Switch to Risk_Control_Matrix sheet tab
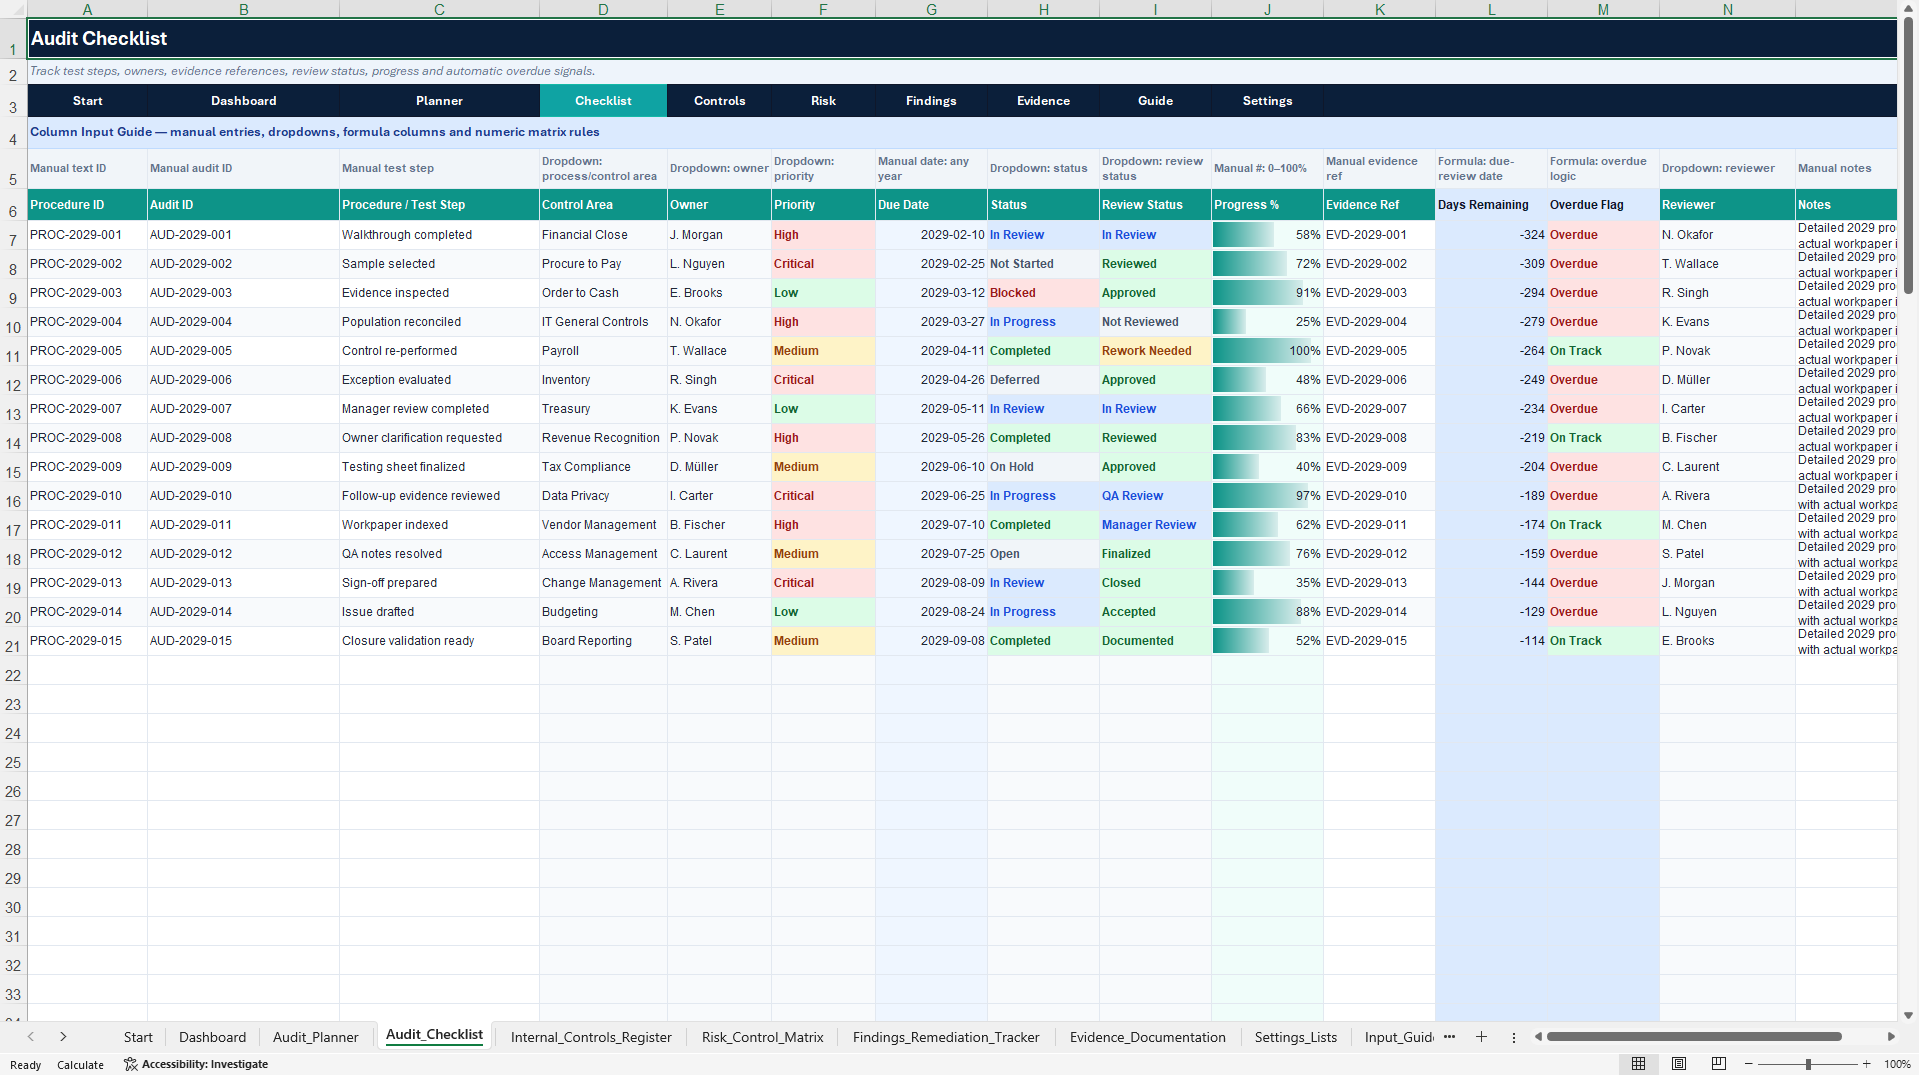Image resolution: width=1919 pixels, height=1075 pixels. (762, 1037)
